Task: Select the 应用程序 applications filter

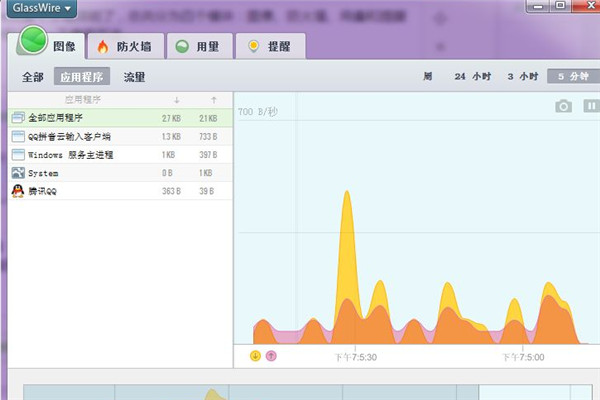Action: click(82, 77)
